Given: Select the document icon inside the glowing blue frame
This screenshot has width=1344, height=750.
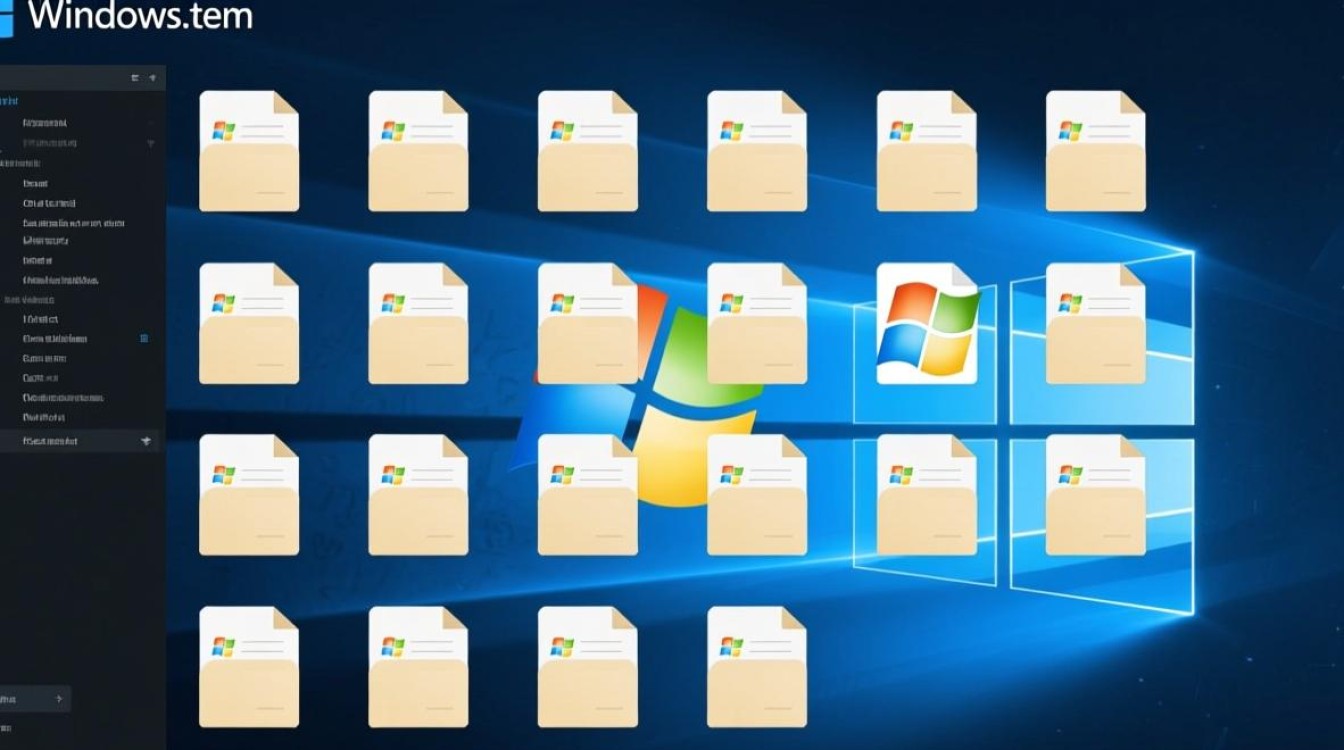Looking at the screenshot, I should point(1095,320).
